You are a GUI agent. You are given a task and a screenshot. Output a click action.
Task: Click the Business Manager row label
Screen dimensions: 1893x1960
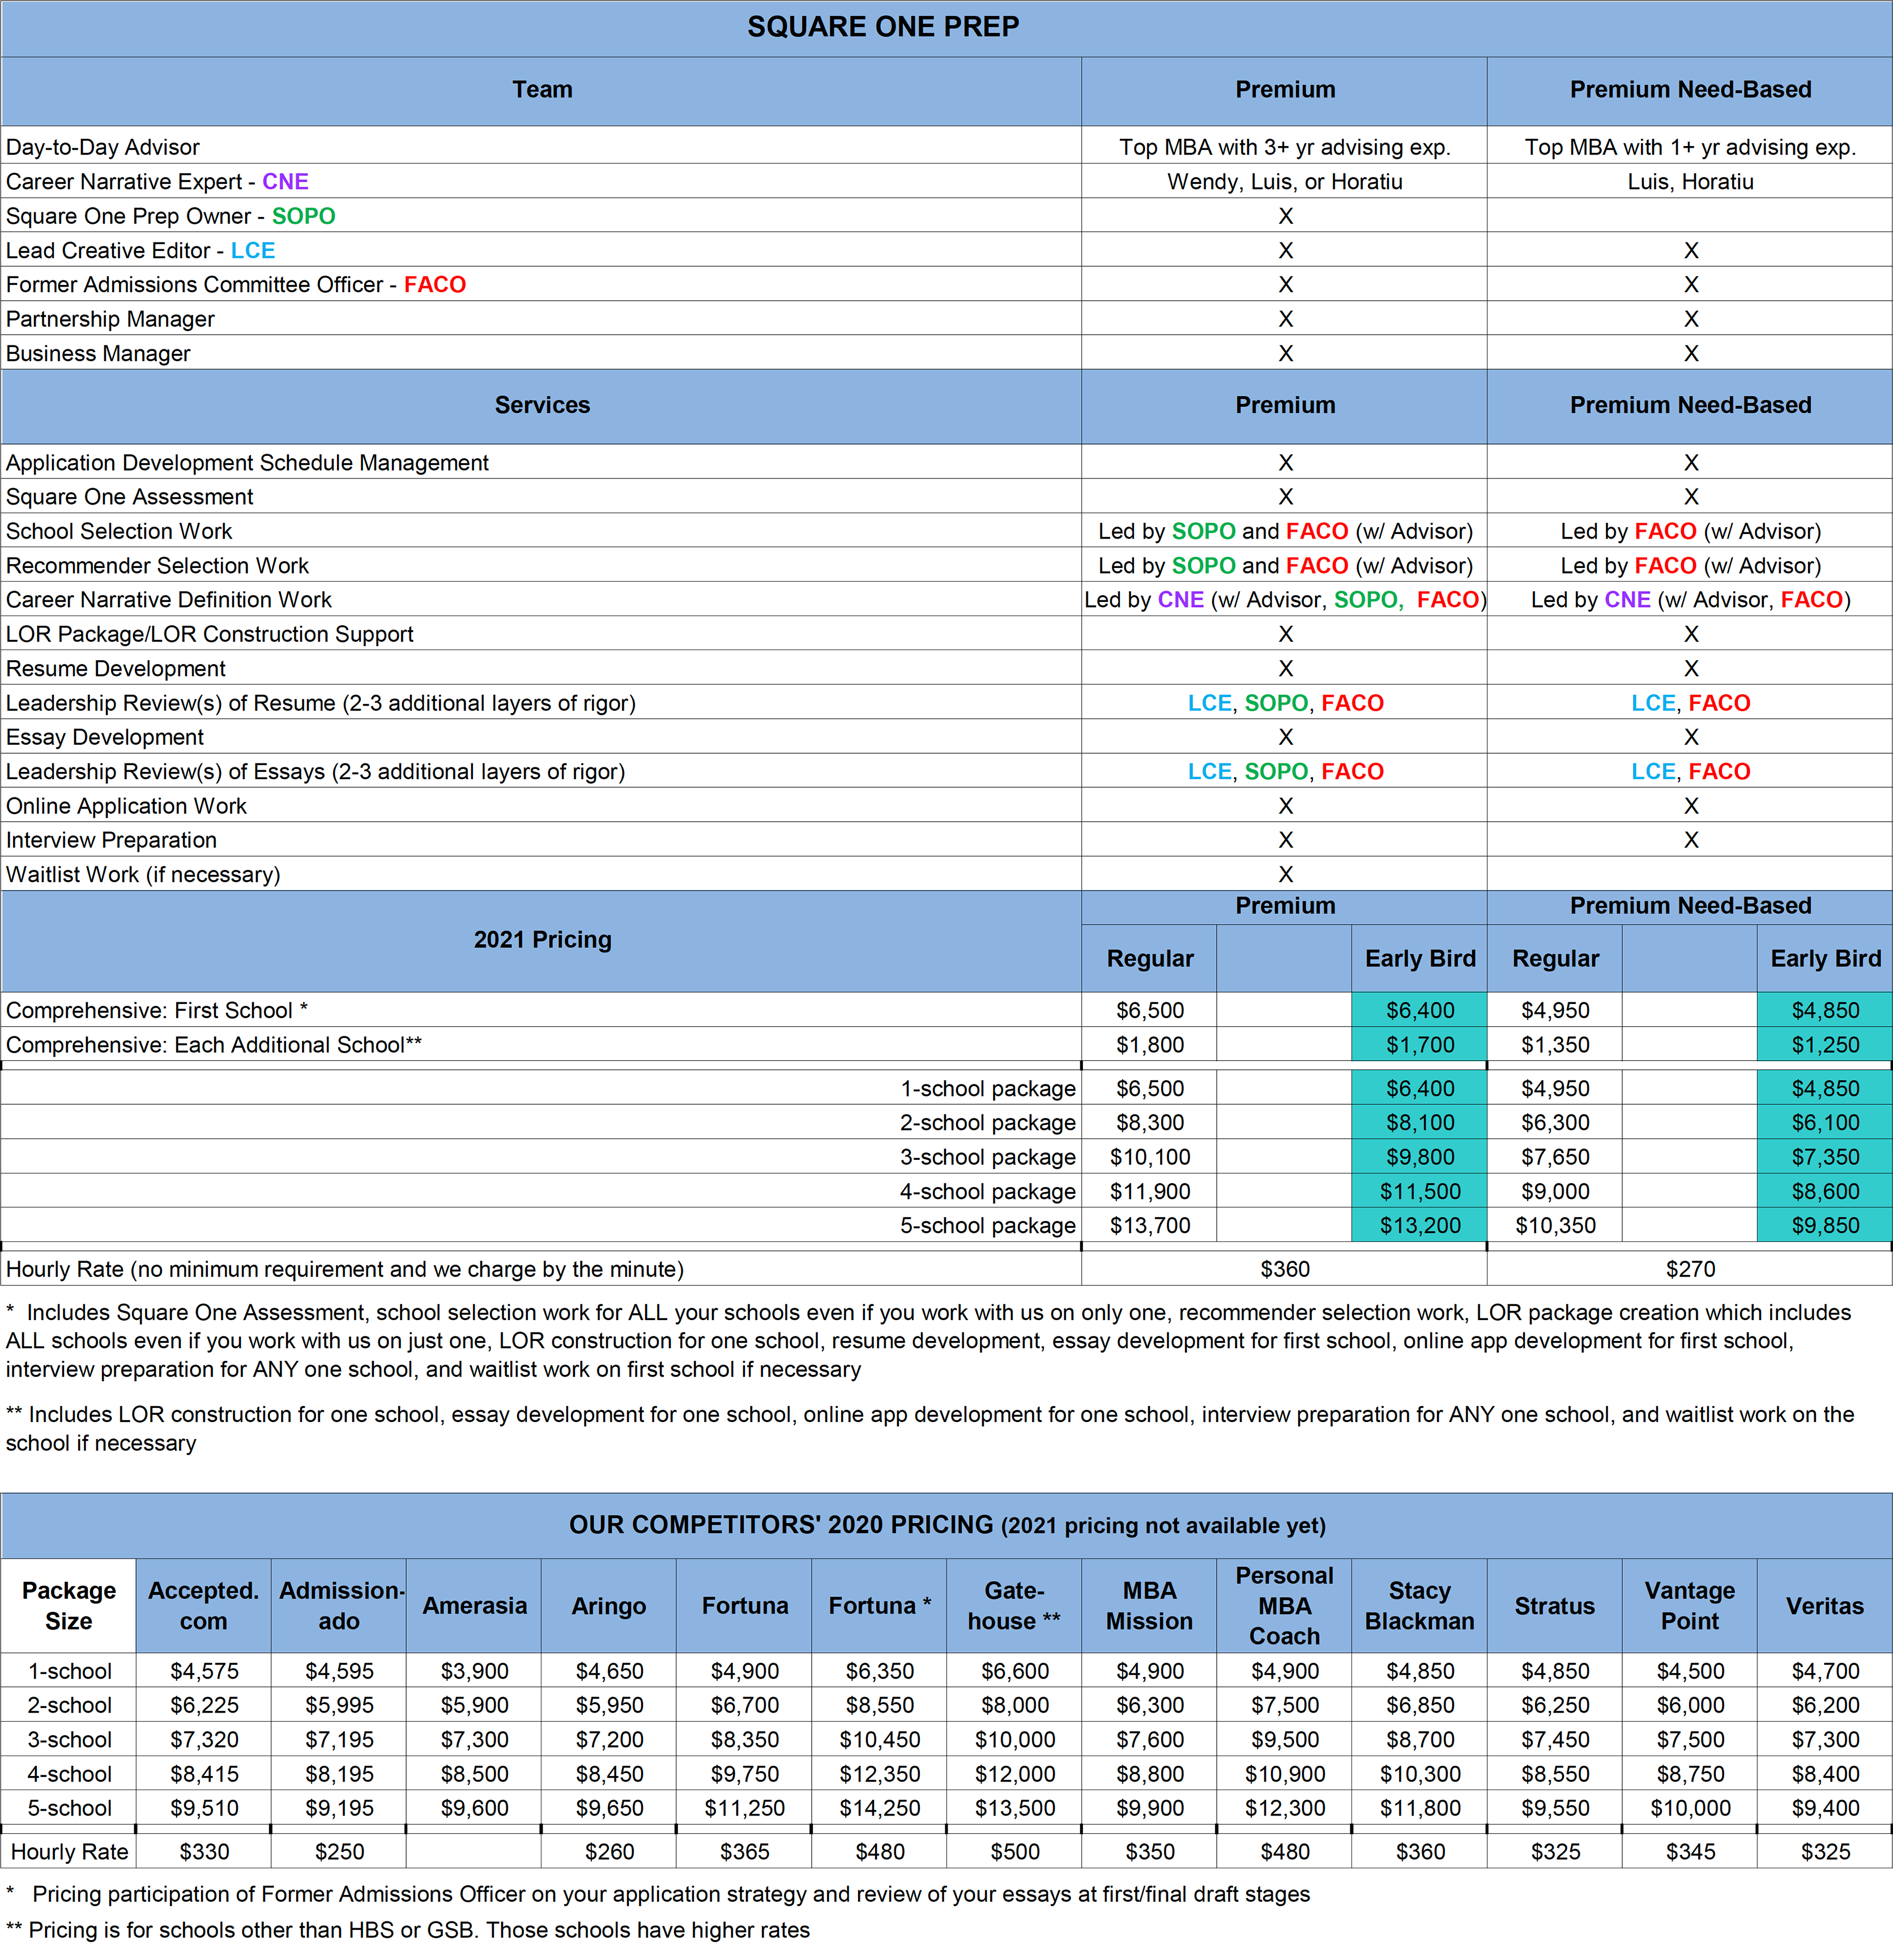click(x=98, y=353)
